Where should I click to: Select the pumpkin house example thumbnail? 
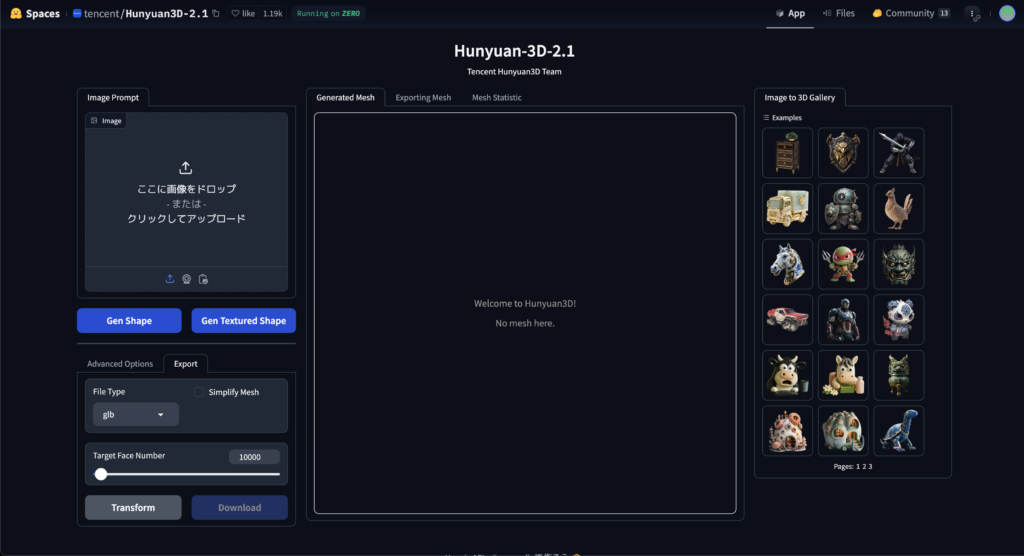843,431
